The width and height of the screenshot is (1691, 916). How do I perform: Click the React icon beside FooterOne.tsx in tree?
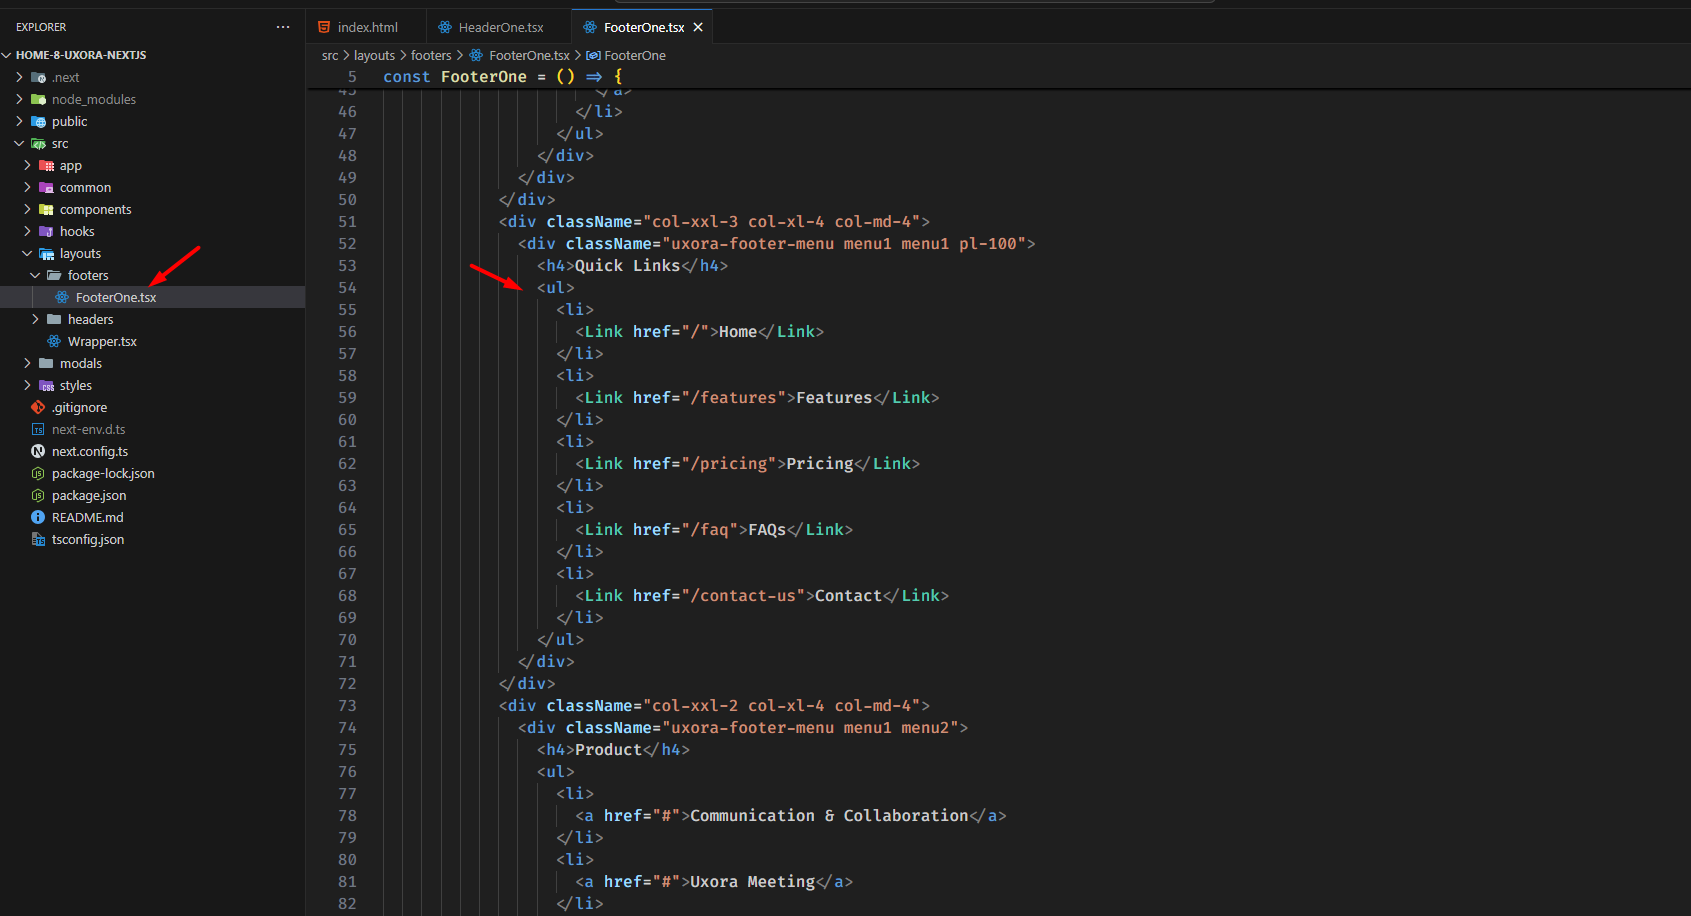tap(62, 297)
